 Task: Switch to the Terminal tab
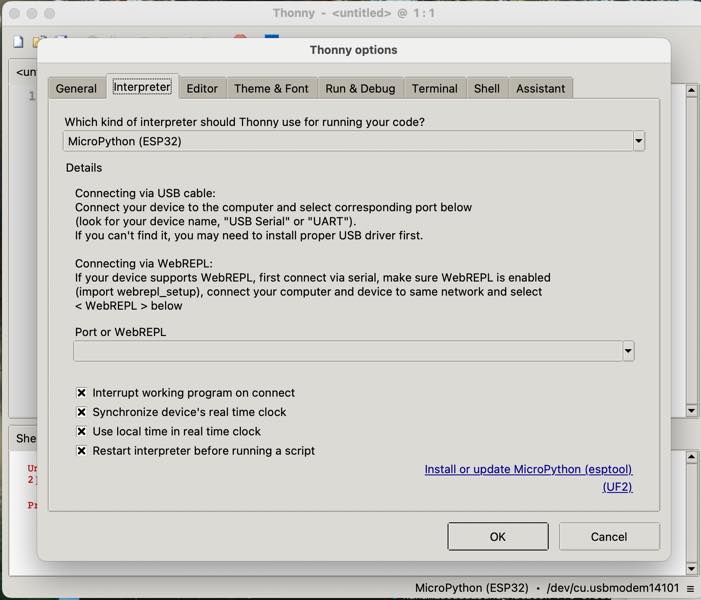click(435, 89)
